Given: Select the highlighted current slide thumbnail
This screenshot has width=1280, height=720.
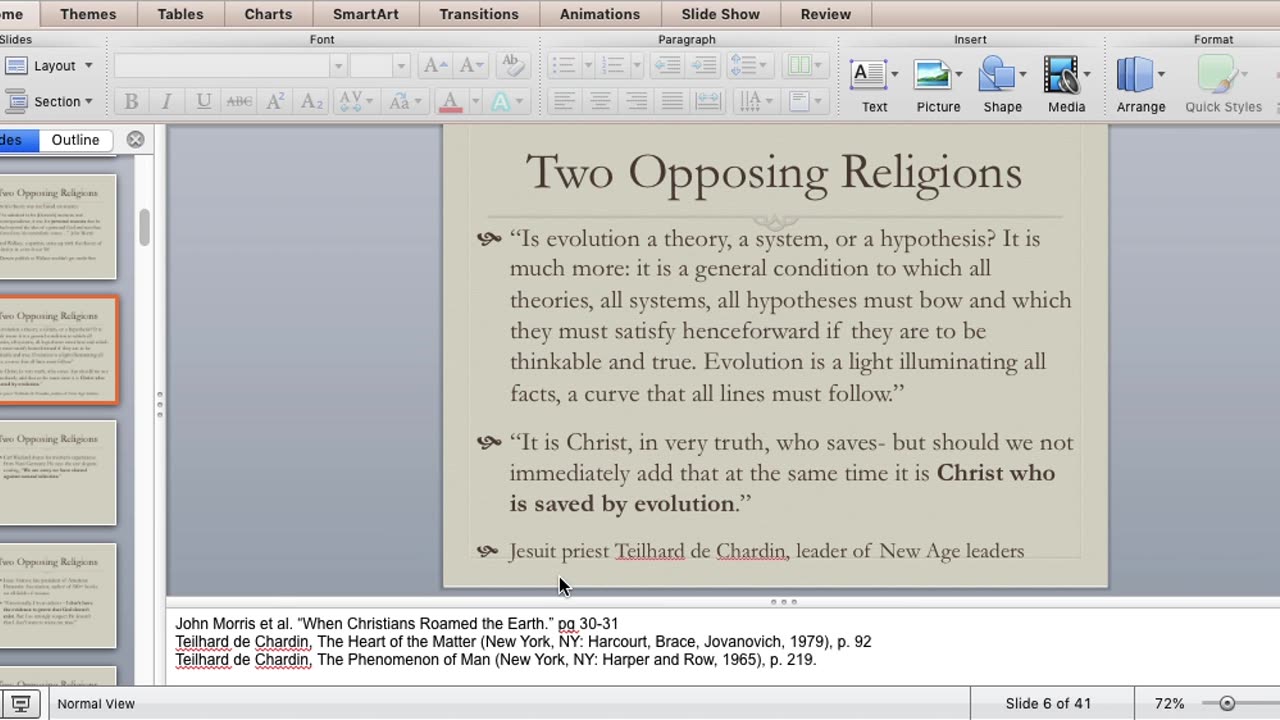Looking at the screenshot, I should [x=58, y=350].
